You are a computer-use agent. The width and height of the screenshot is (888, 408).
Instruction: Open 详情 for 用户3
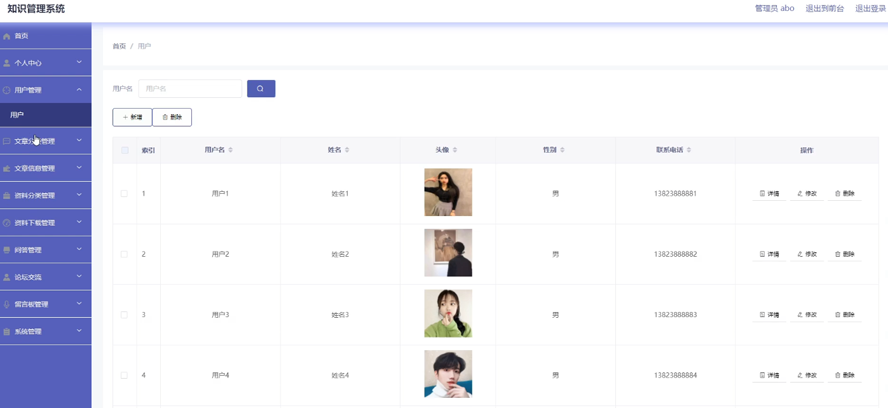[x=769, y=315]
